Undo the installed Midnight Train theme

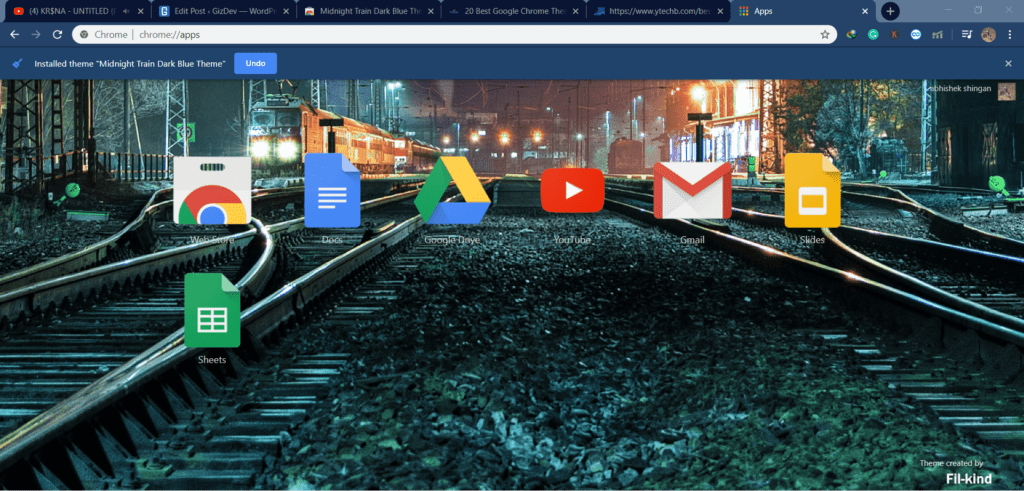pyautogui.click(x=255, y=63)
